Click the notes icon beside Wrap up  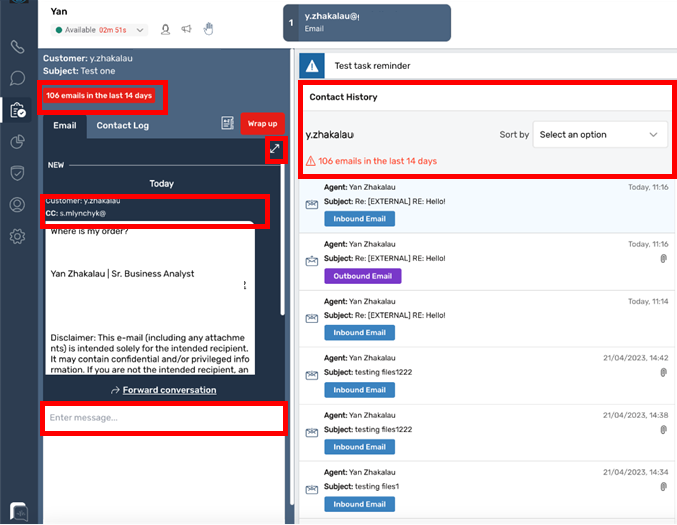(x=227, y=124)
